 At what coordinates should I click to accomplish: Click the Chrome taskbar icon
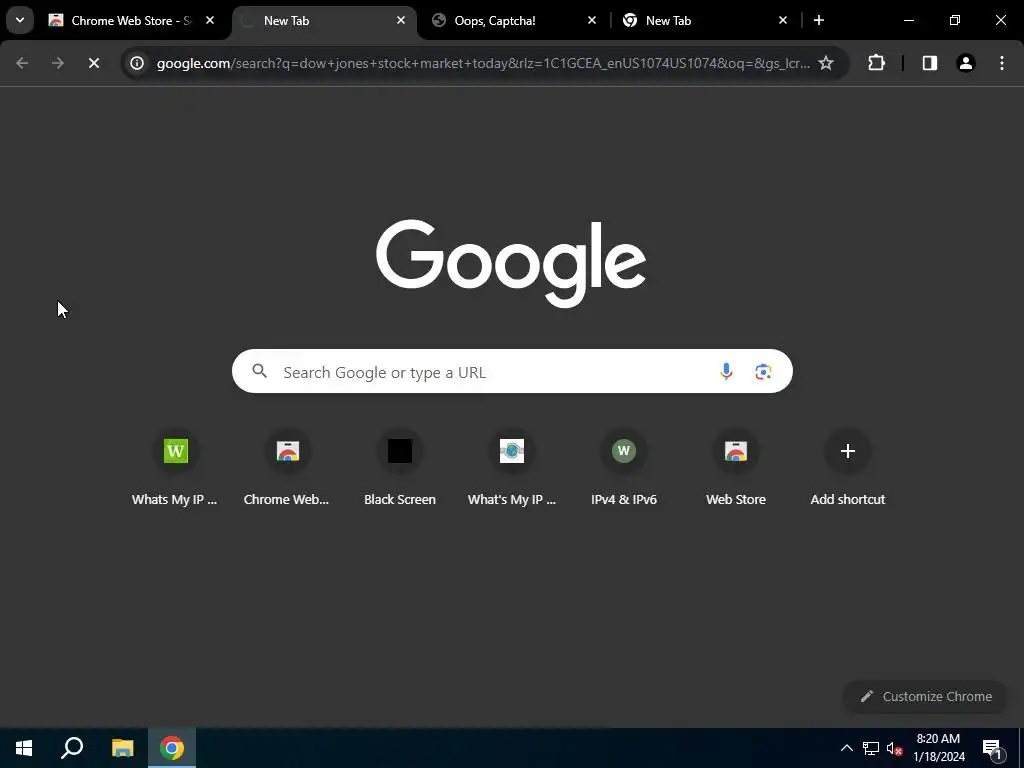(x=172, y=748)
